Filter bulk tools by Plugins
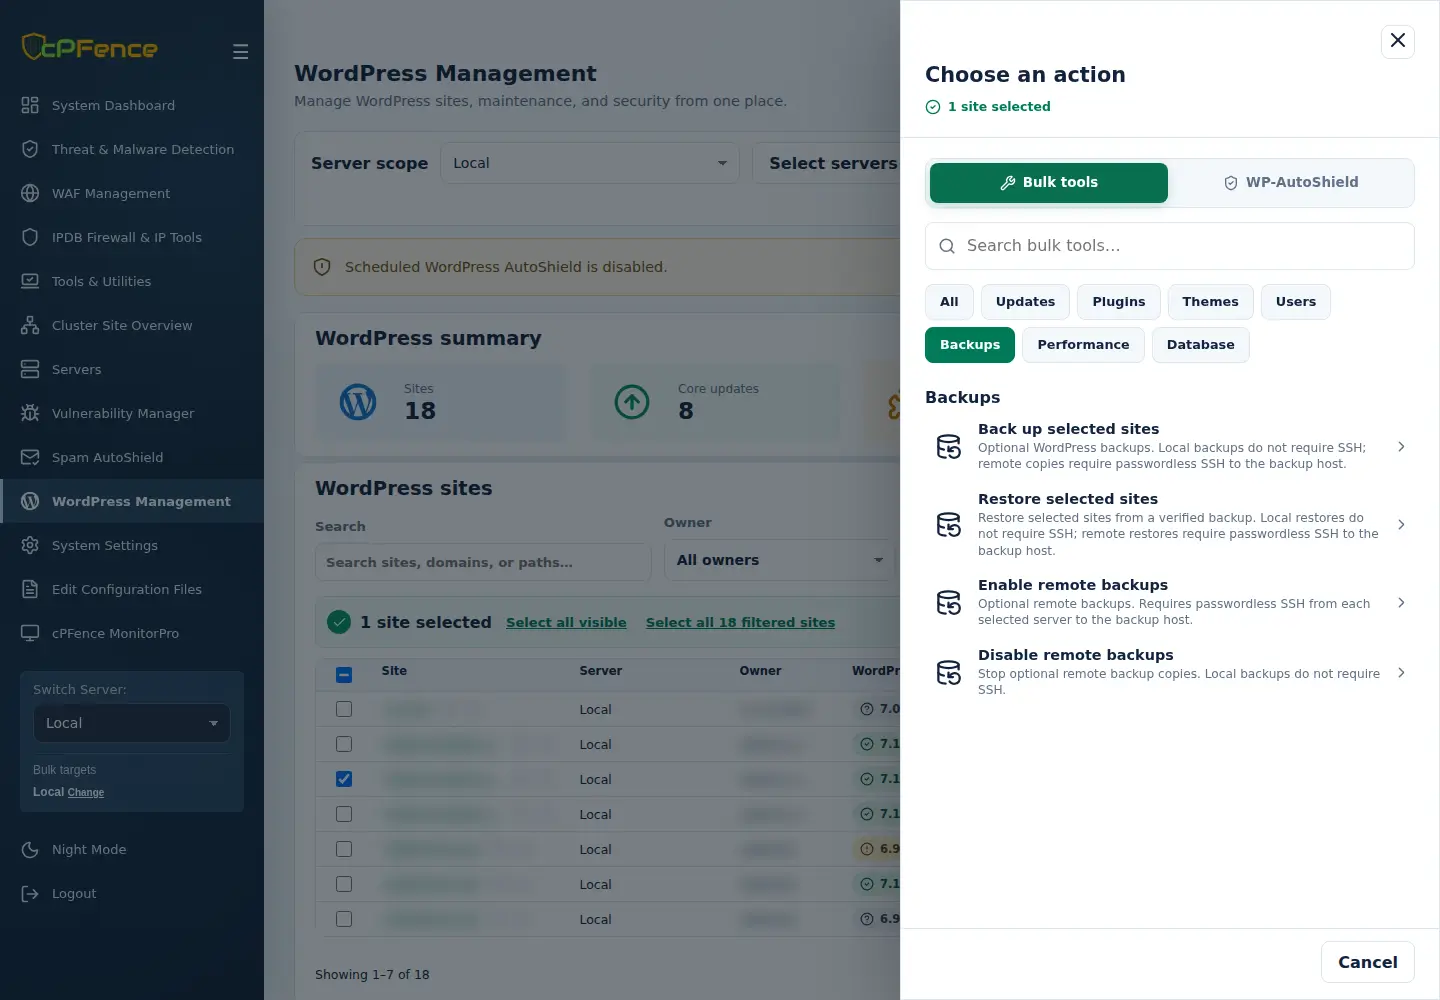 click(1119, 302)
